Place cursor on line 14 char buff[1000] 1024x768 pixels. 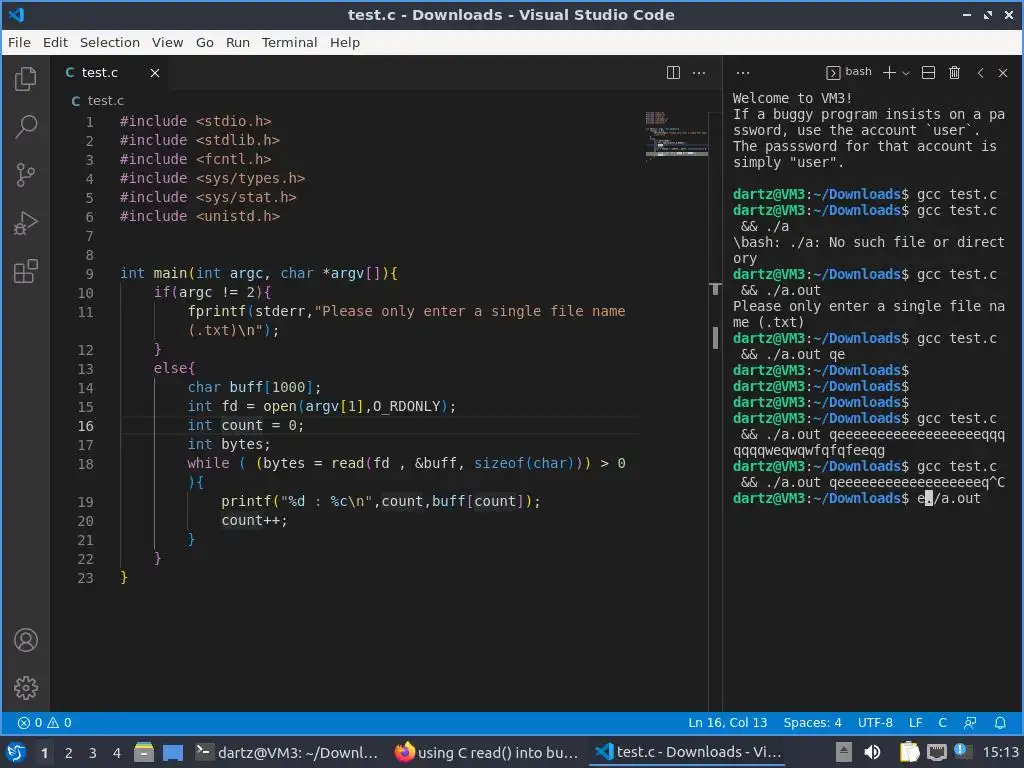pos(254,387)
